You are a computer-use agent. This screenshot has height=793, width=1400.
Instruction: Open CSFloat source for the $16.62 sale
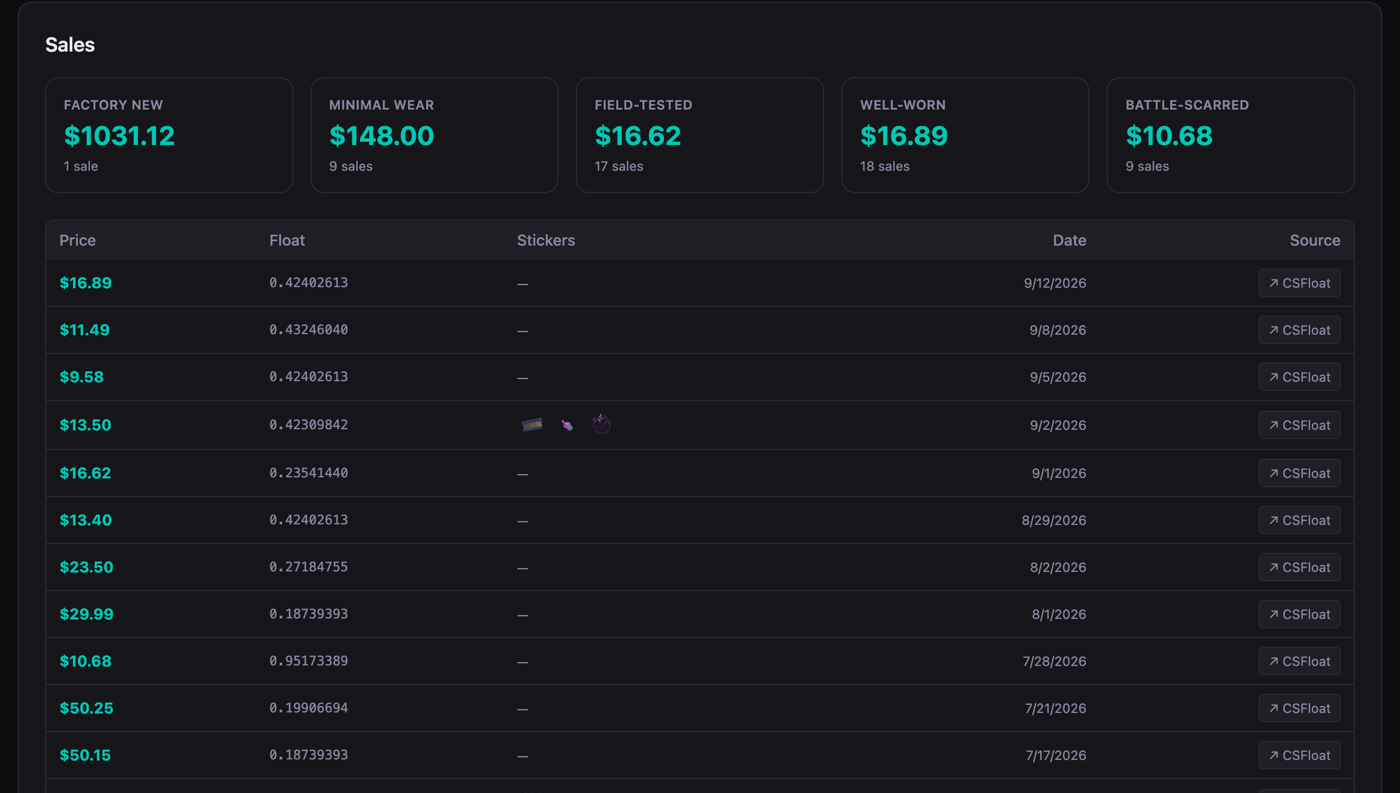[x=1299, y=473]
